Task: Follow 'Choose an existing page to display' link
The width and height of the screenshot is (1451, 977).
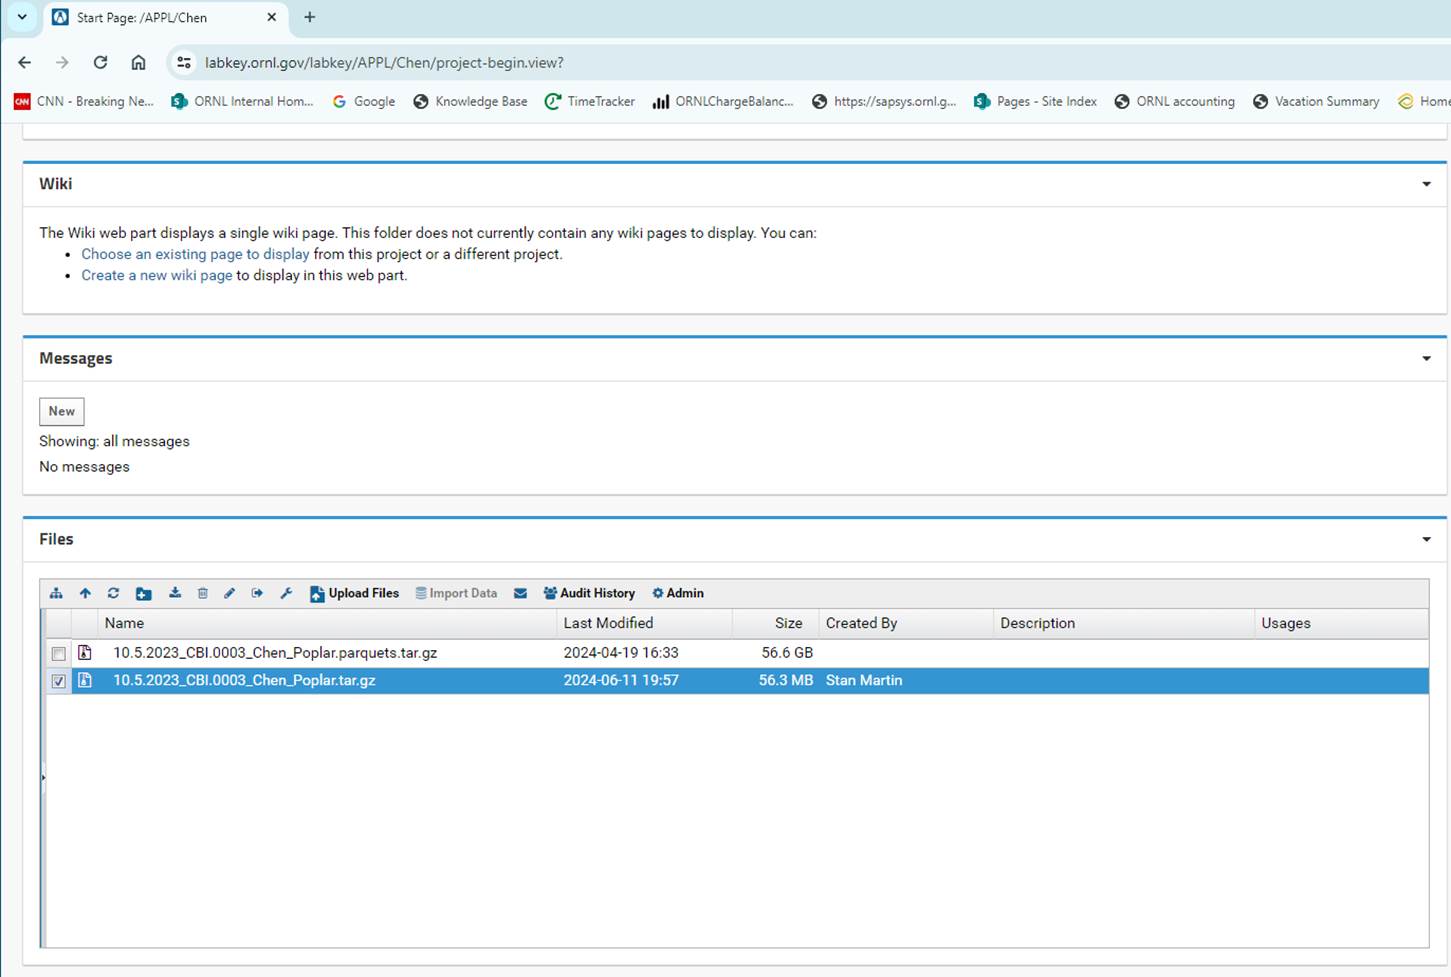Action: (x=195, y=254)
